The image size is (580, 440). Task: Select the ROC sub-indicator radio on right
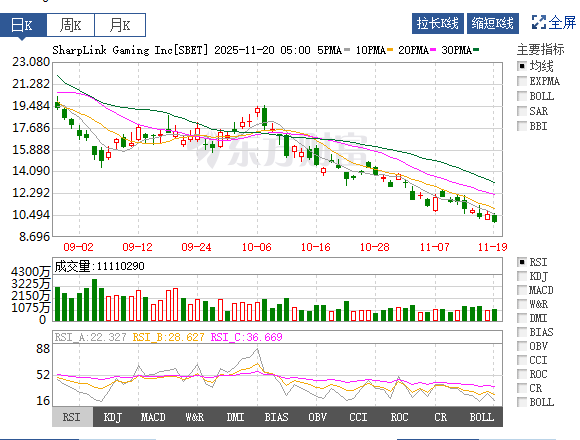(522, 374)
